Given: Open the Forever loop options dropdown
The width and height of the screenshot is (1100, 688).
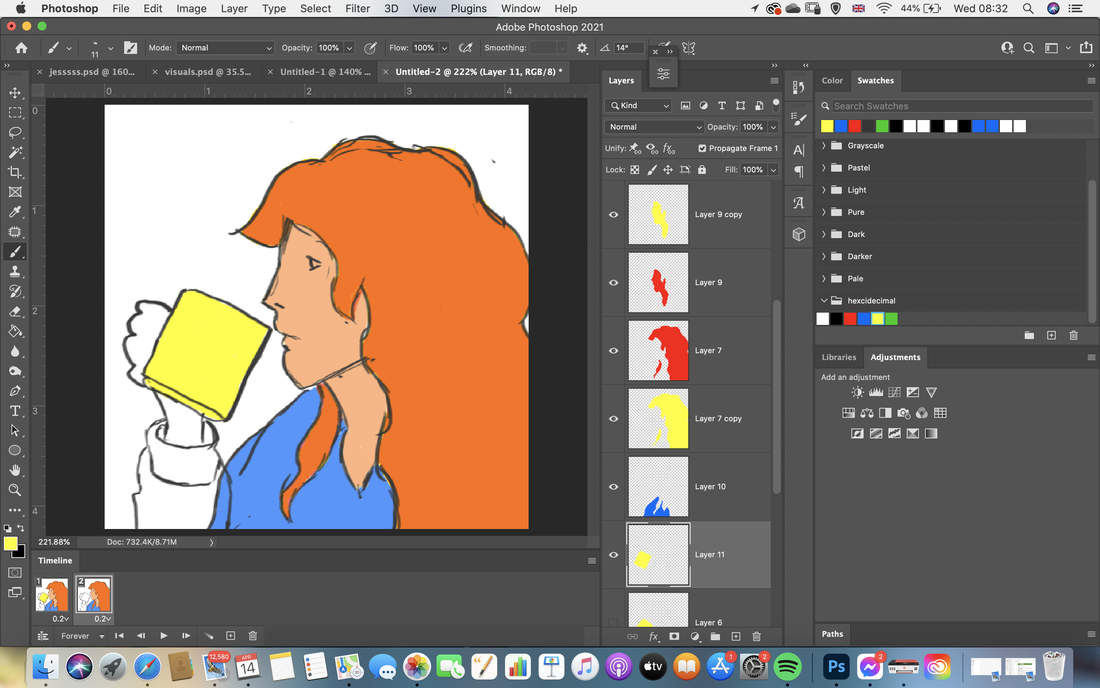Looking at the screenshot, I should 82,636.
